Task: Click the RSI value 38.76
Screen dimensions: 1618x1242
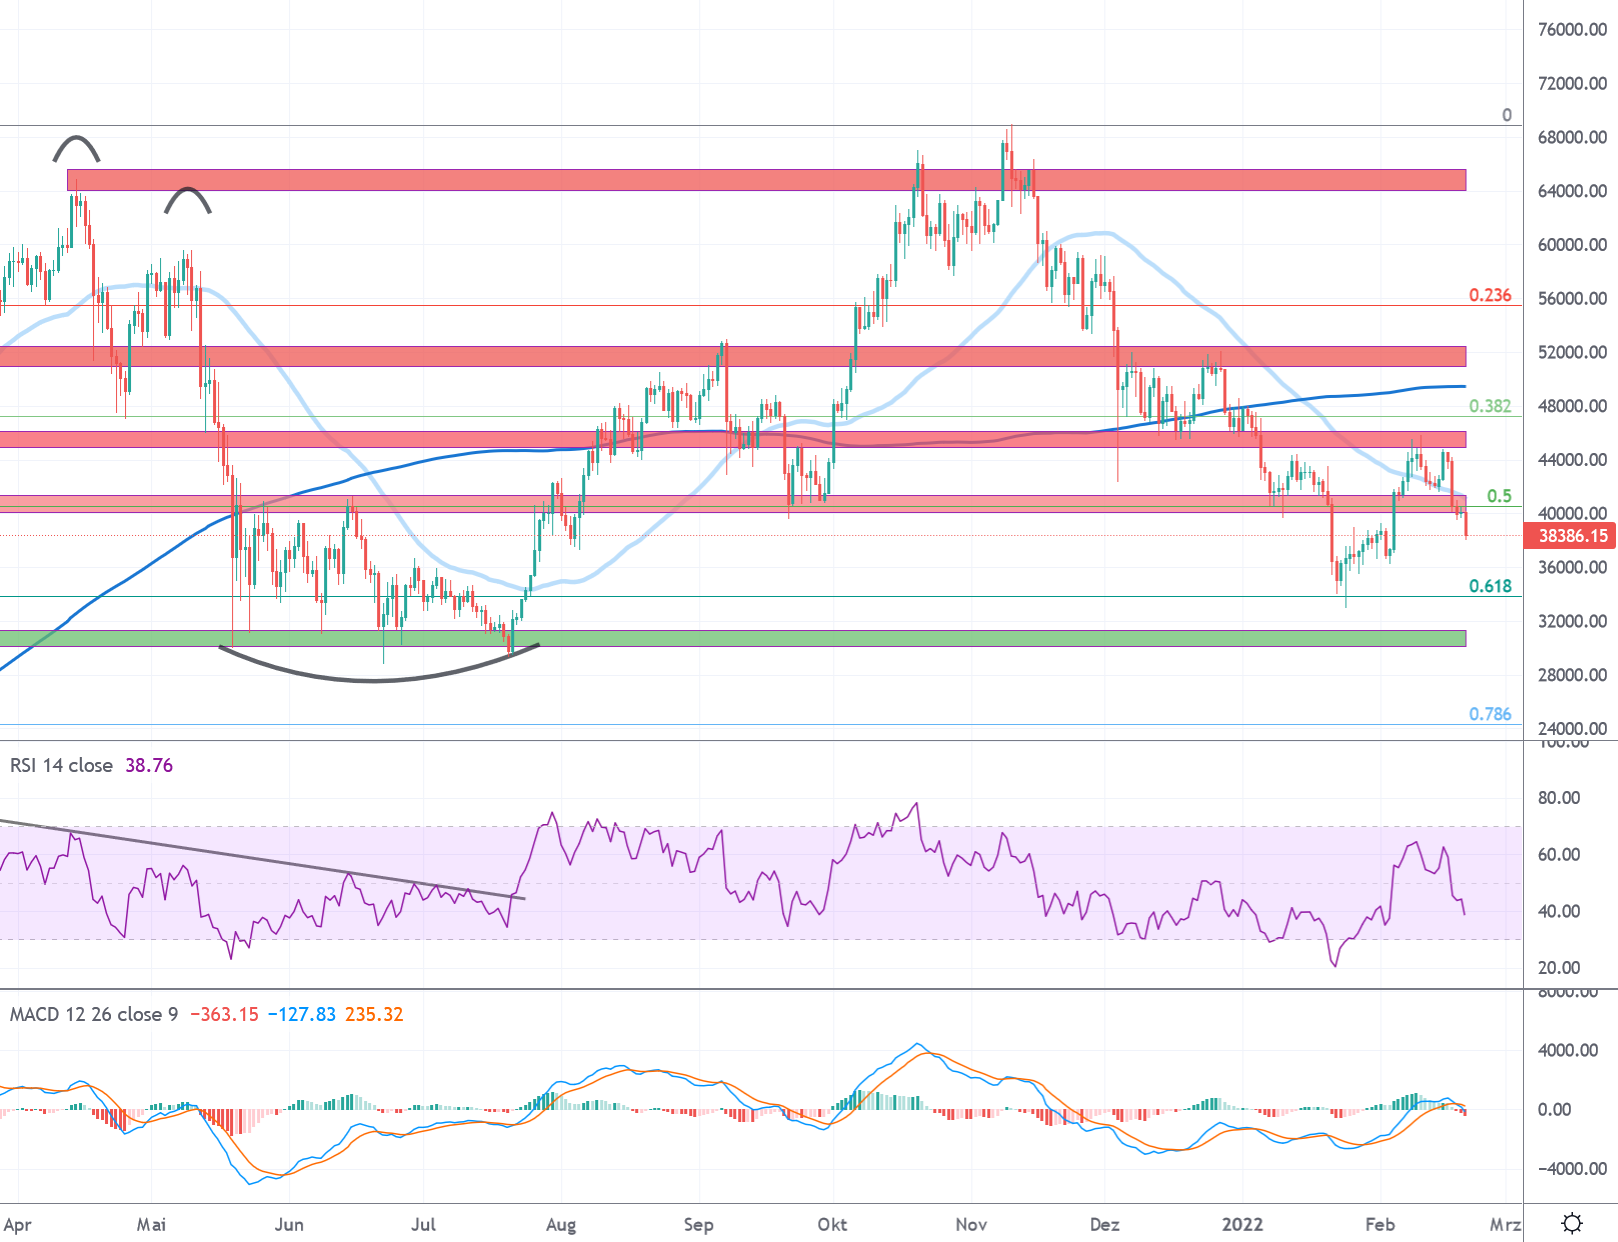Action: click(x=149, y=765)
